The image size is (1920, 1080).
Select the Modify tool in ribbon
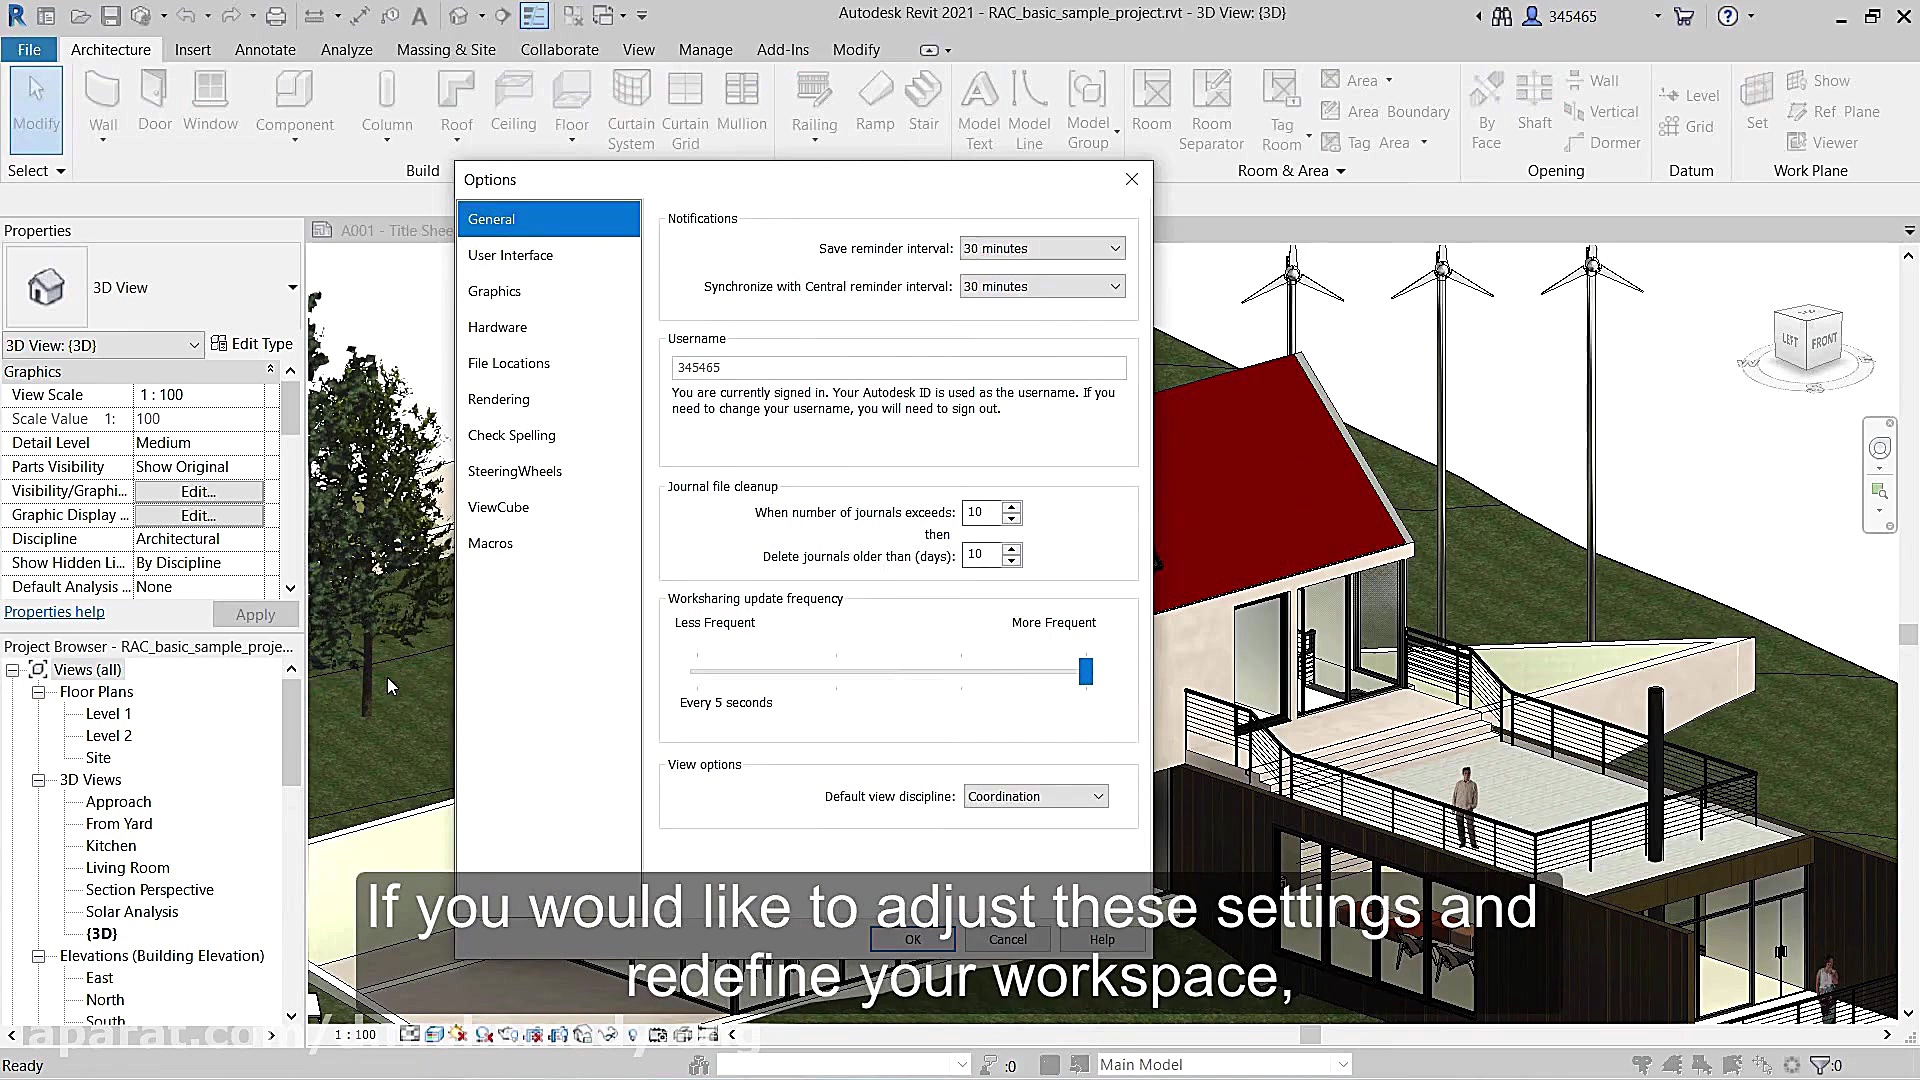click(x=36, y=108)
